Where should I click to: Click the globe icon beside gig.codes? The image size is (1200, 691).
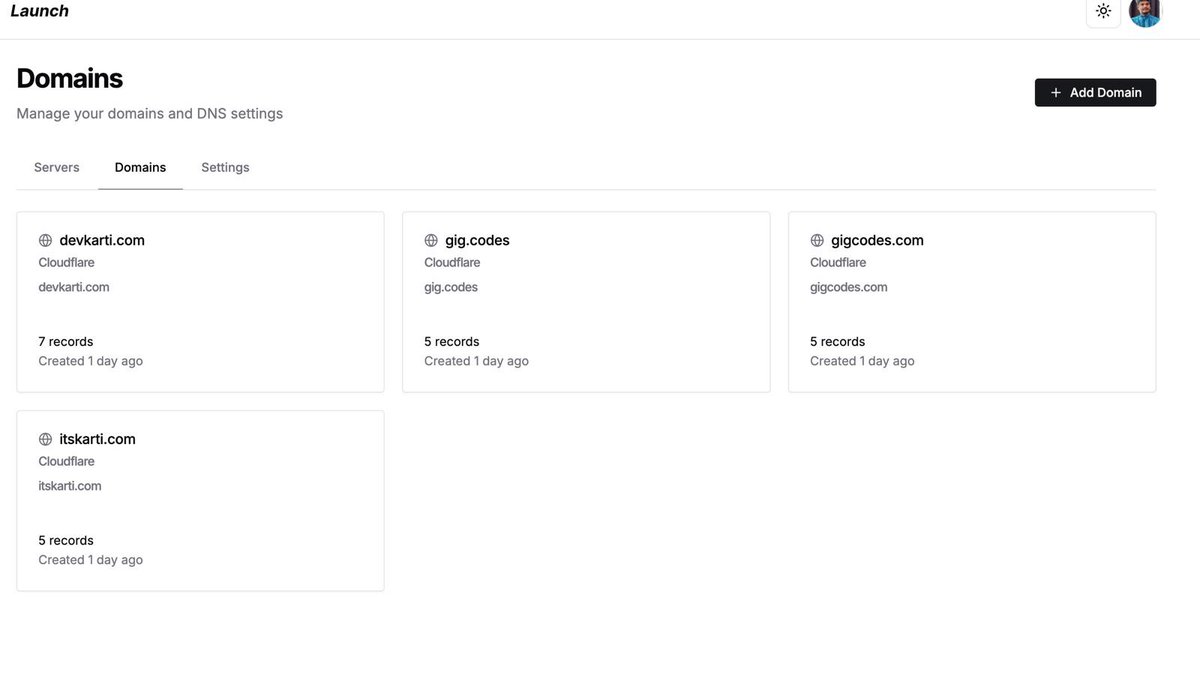click(430, 238)
